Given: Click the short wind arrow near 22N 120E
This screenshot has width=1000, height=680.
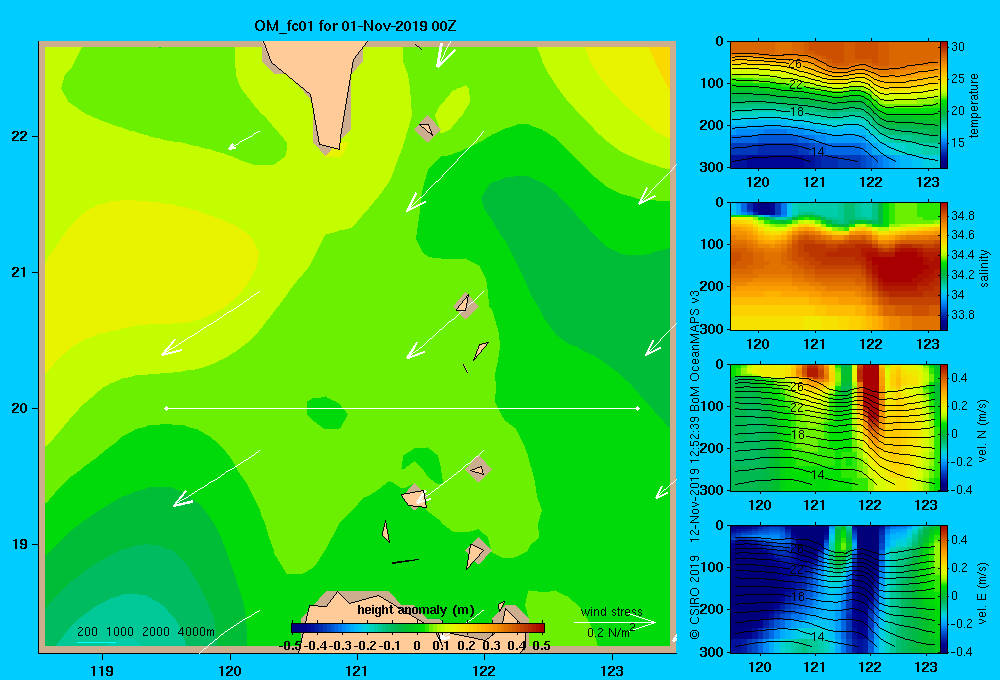Looking at the screenshot, I should point(244,140).
